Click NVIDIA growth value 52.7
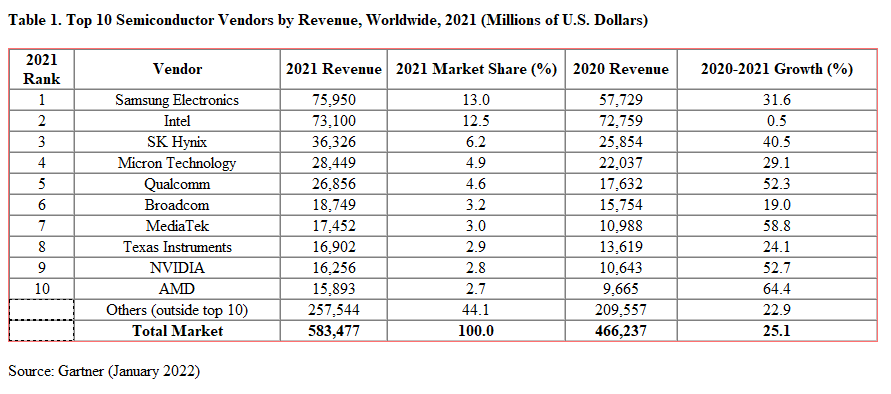This screenshot has height=394, width=891. pos(777,268)
